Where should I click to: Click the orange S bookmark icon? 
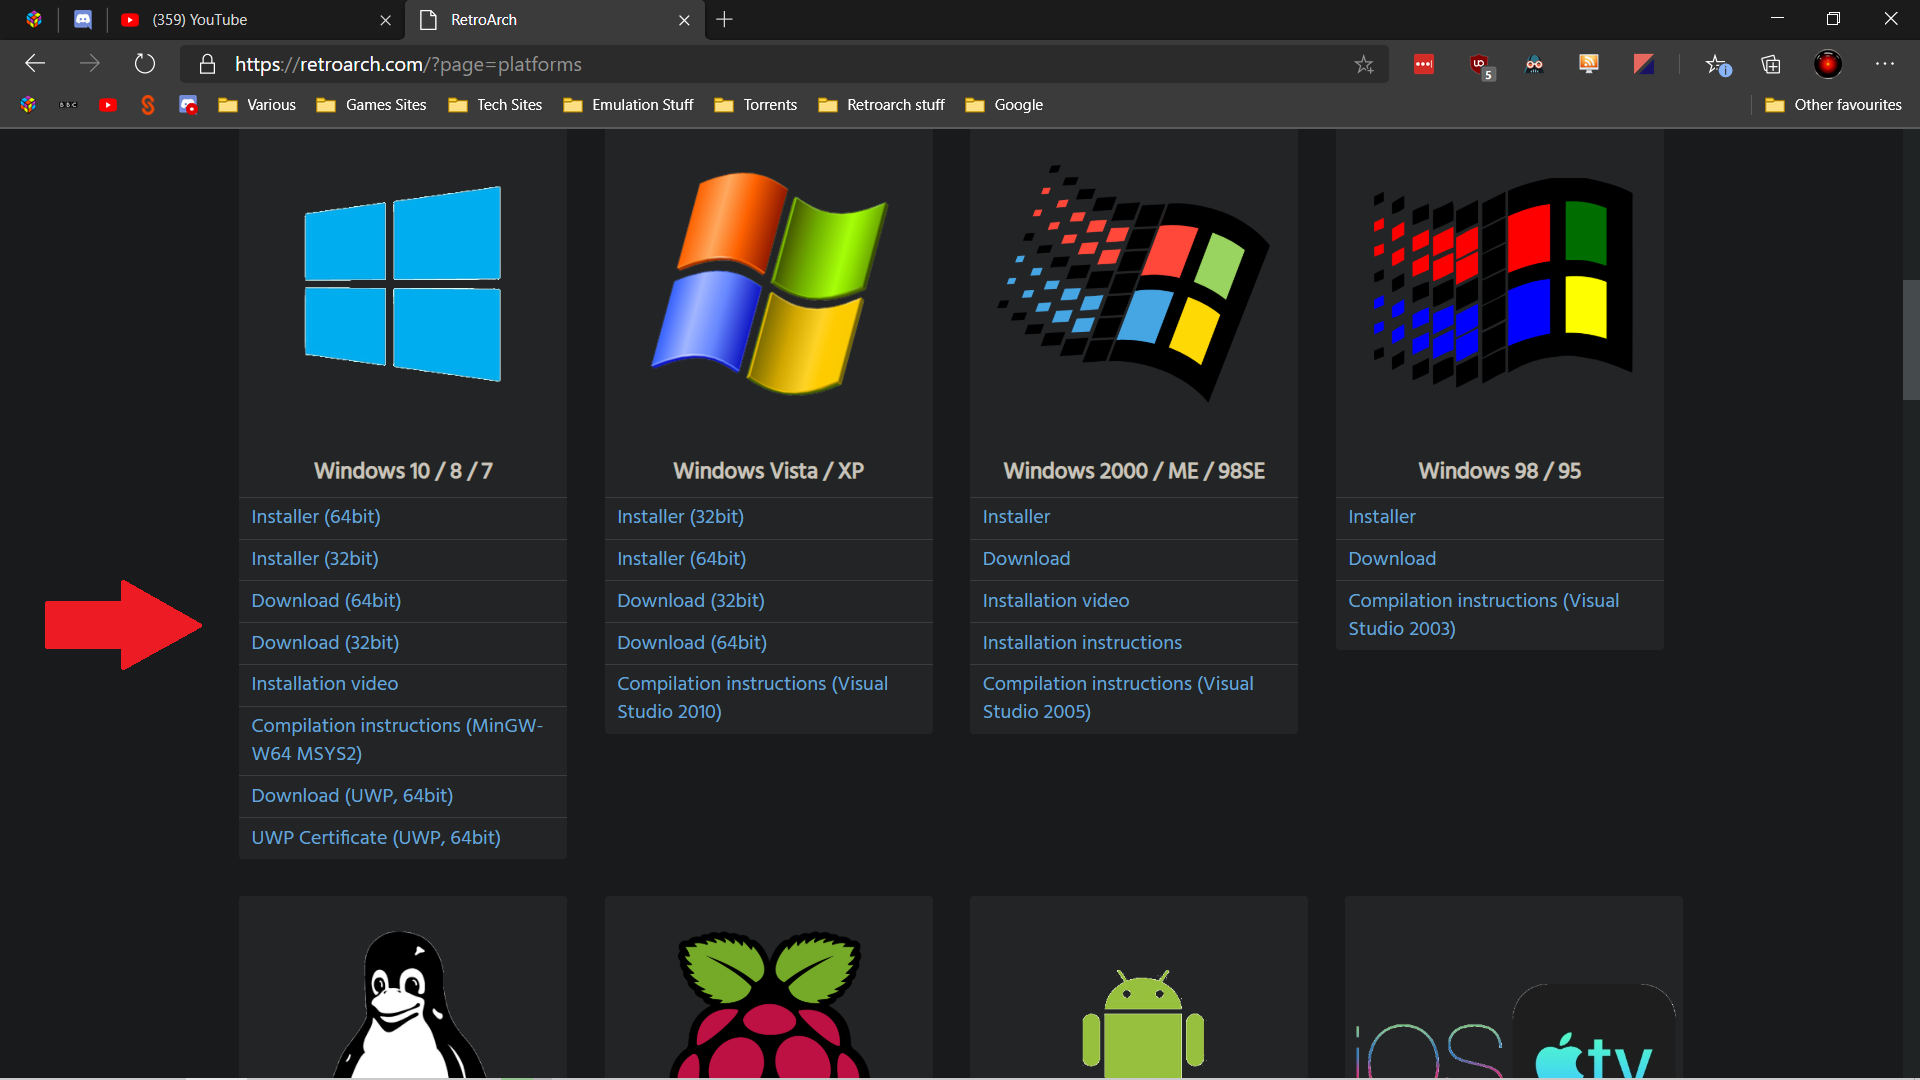(148, 105)
